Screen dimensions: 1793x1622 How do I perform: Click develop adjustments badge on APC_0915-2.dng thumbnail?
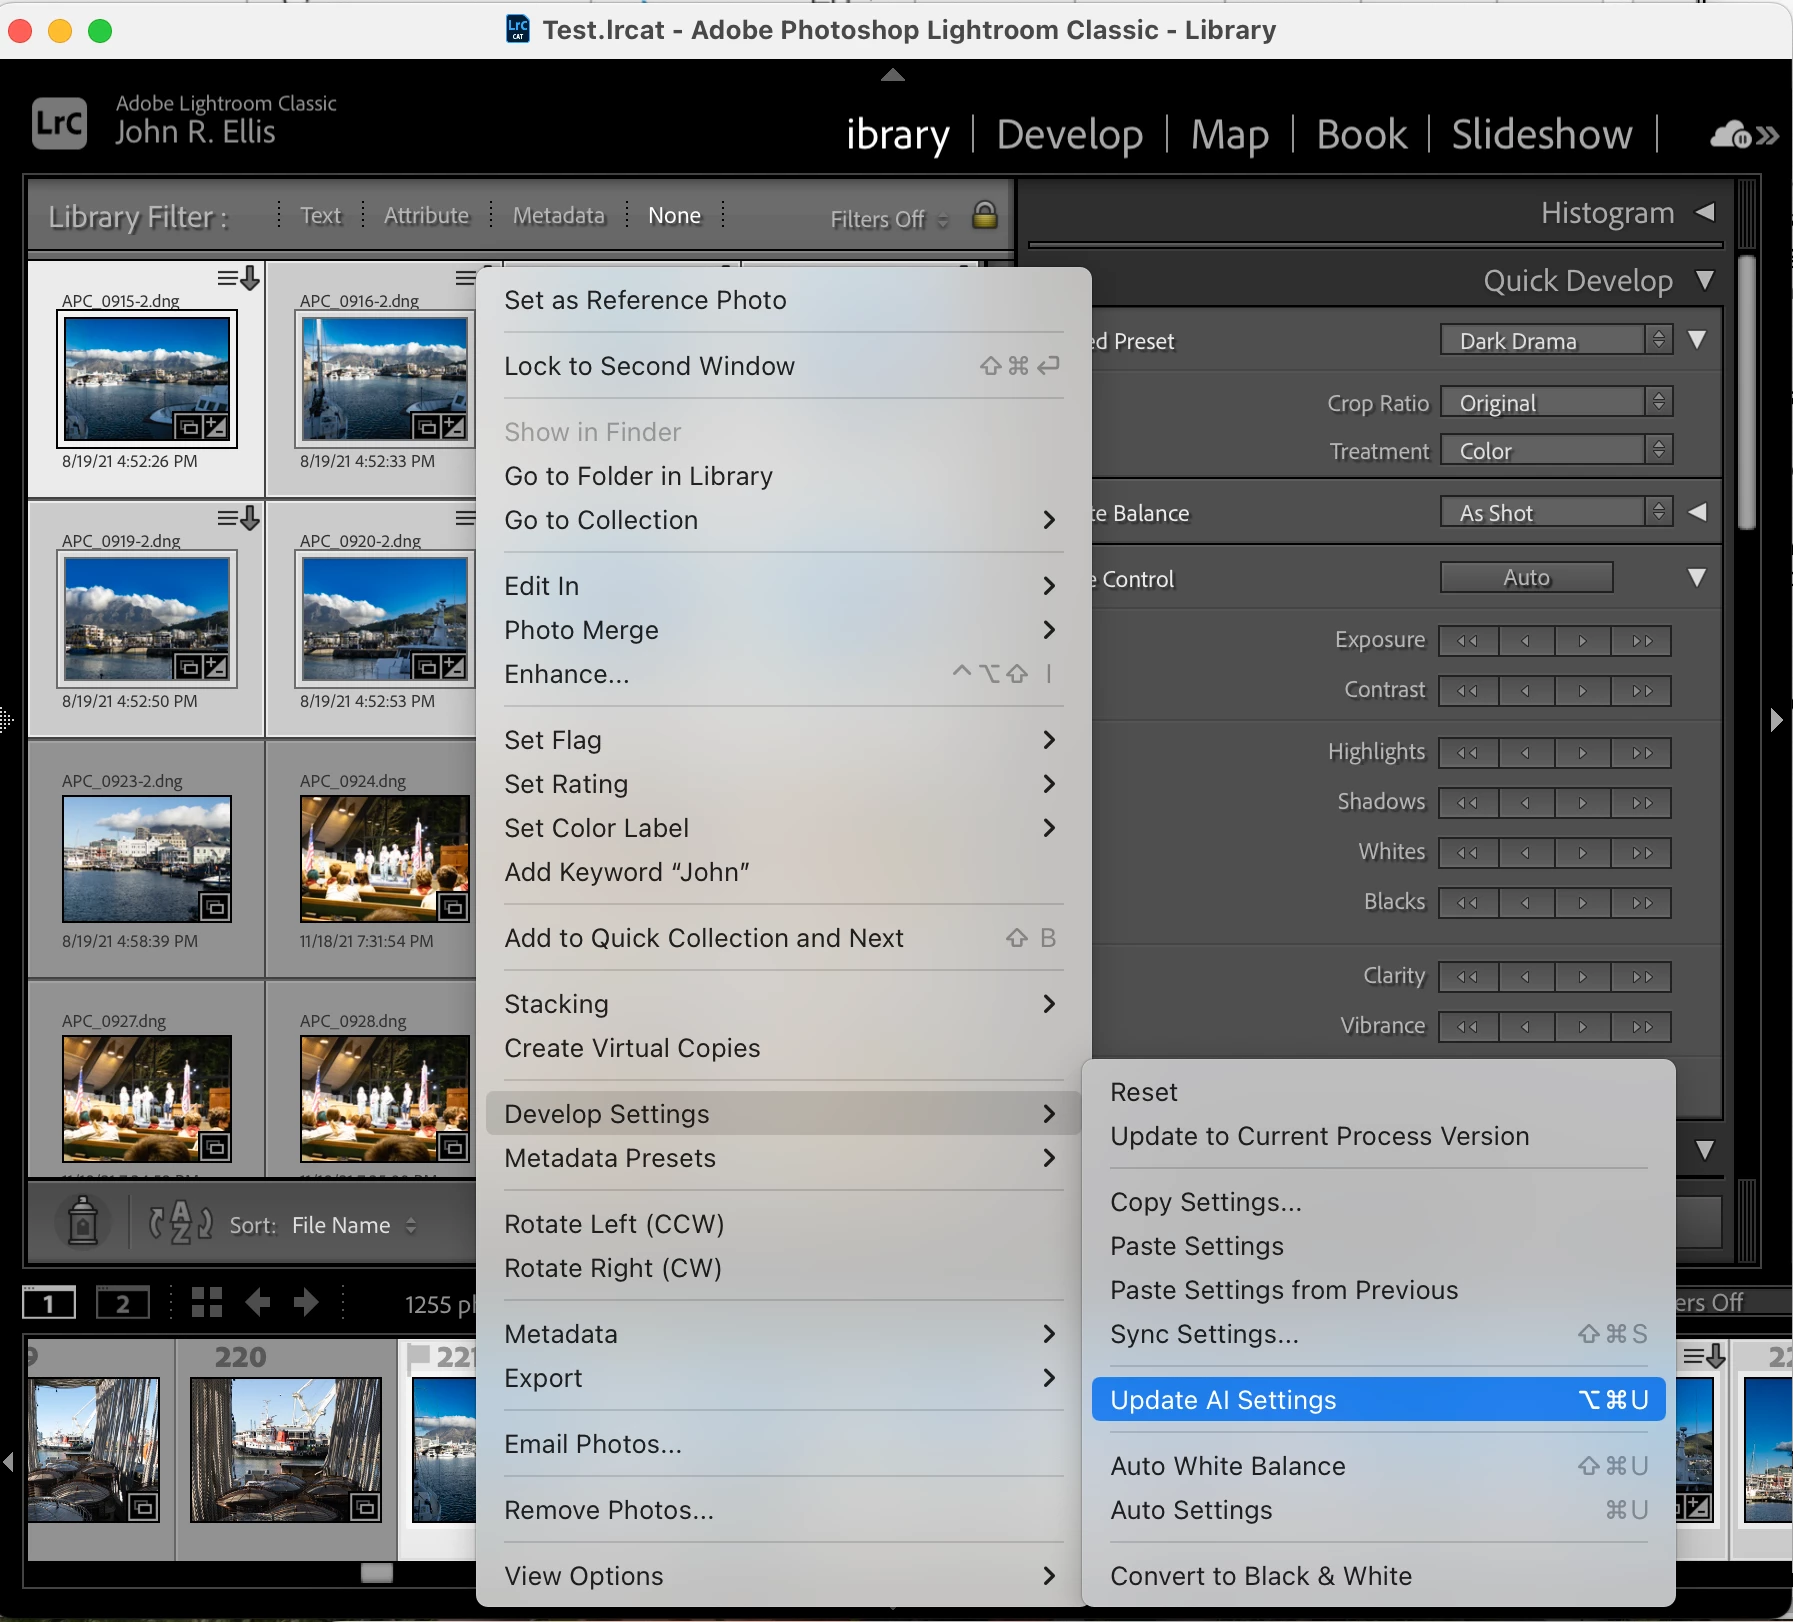point(216,428)
